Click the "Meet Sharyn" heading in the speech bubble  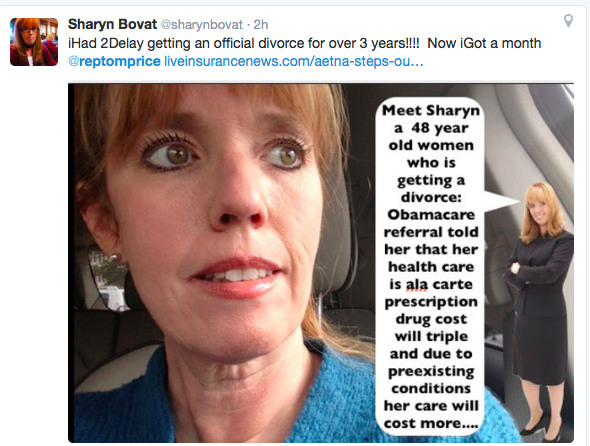(431, 110)
